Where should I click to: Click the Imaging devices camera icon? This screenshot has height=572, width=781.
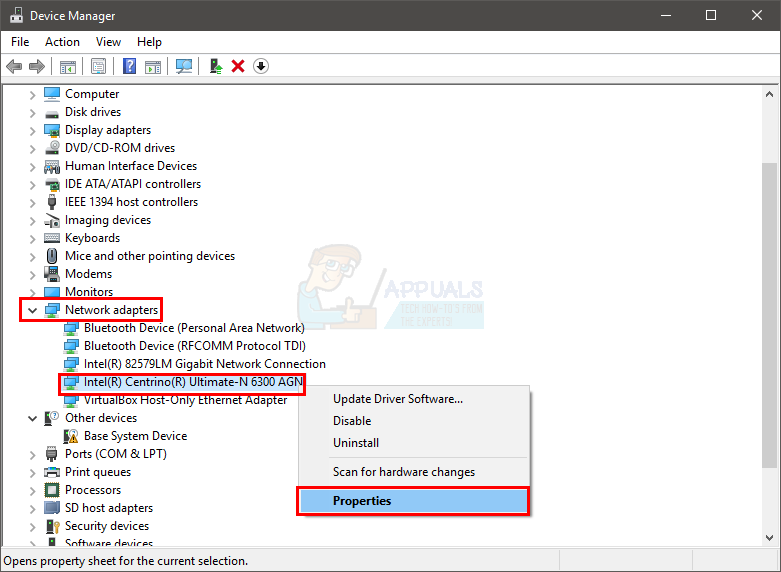click(x=52, y=220)
